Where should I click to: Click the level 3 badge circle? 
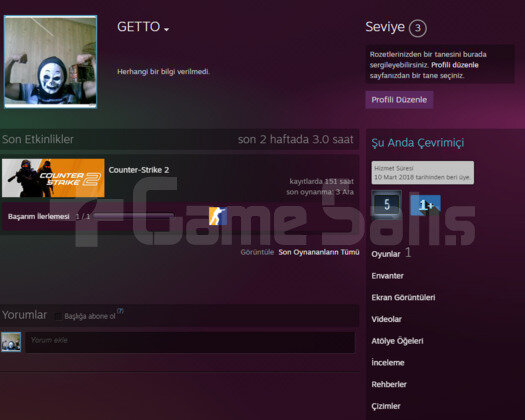418,28
